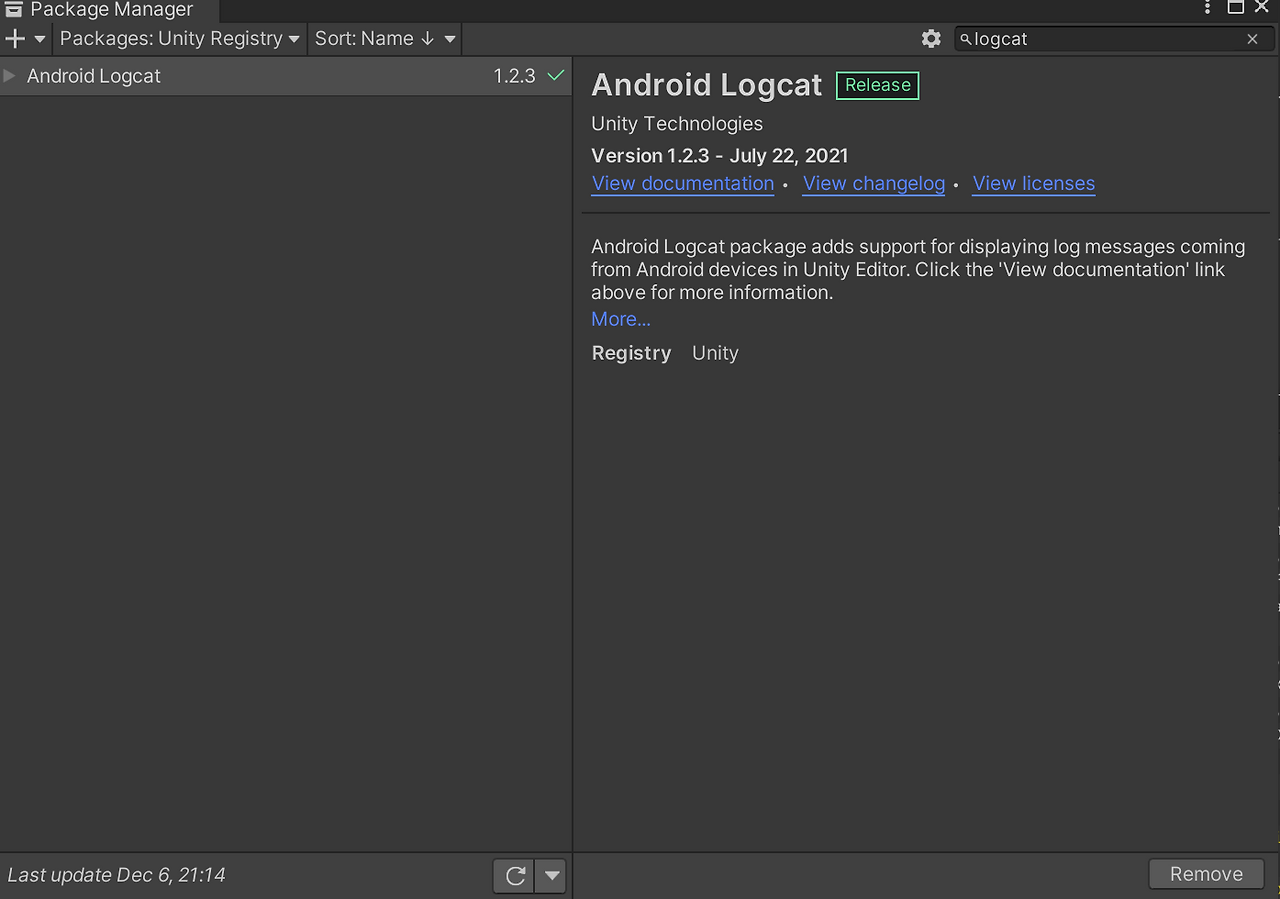Open the View documentation link
The image size is (1280, 899).
[683, 184]
